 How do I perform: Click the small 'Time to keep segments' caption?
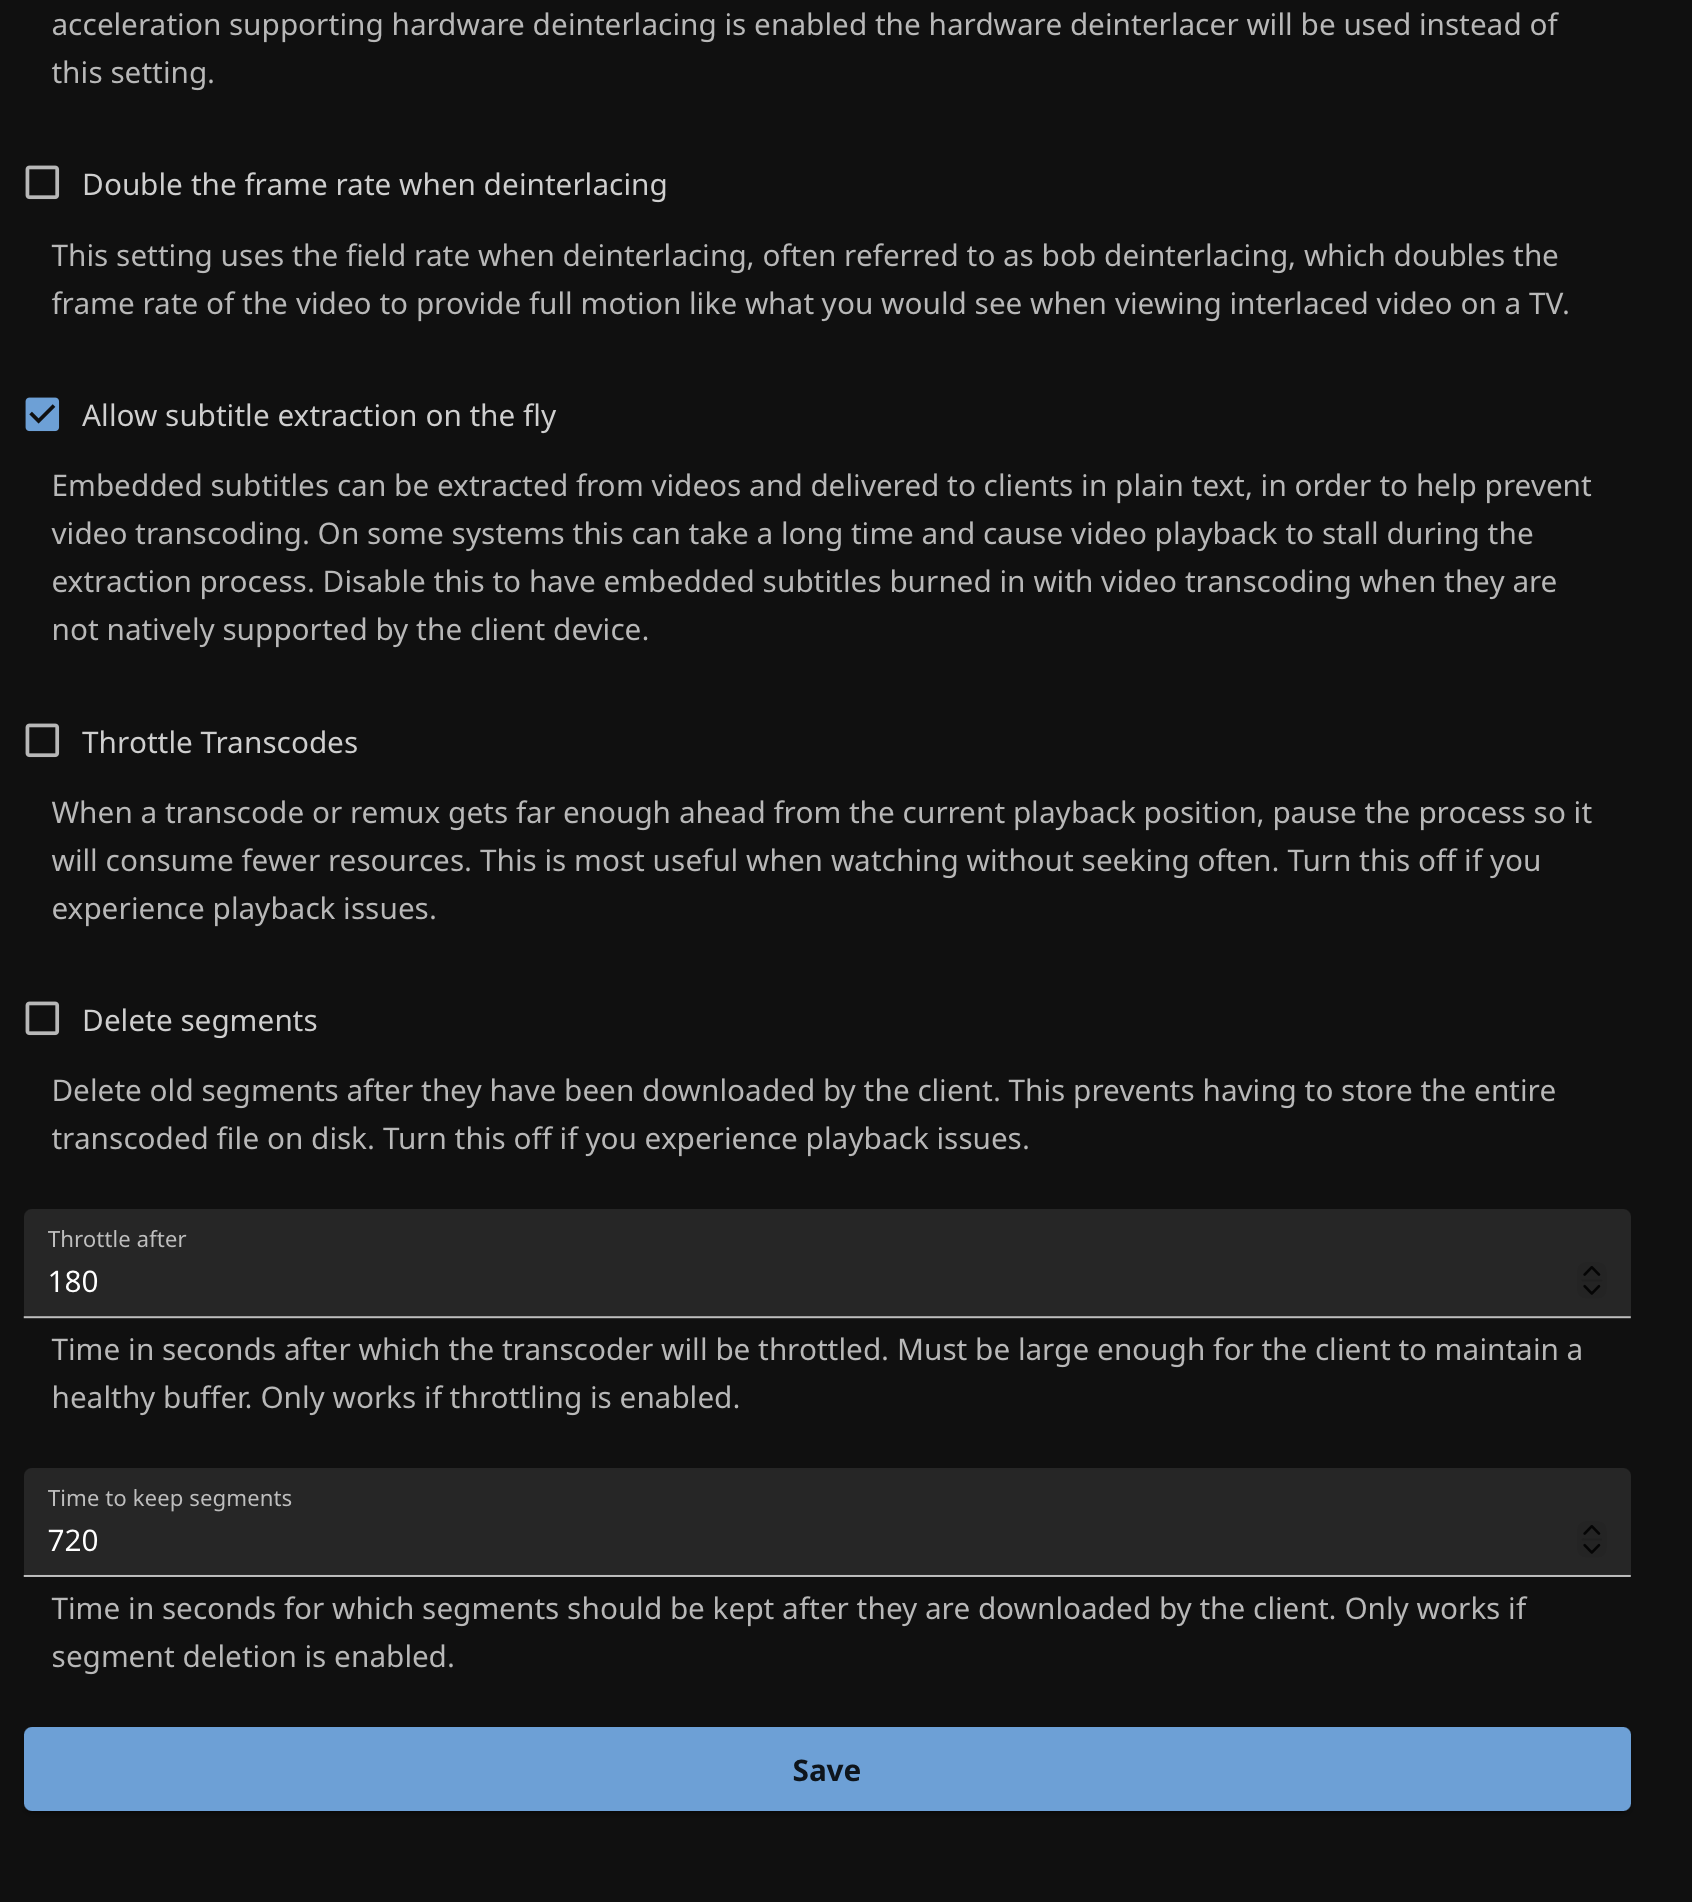tap(170, 1498)
